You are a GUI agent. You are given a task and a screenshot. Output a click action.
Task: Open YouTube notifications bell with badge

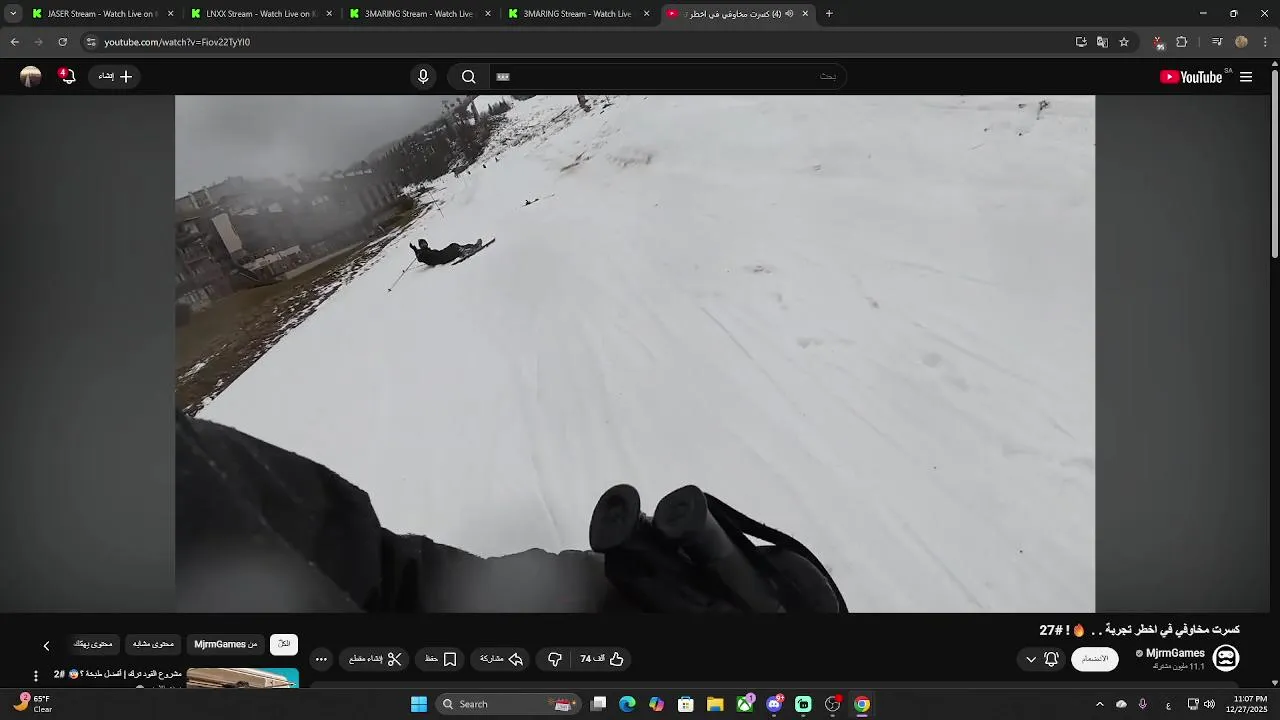pos(67,76)
